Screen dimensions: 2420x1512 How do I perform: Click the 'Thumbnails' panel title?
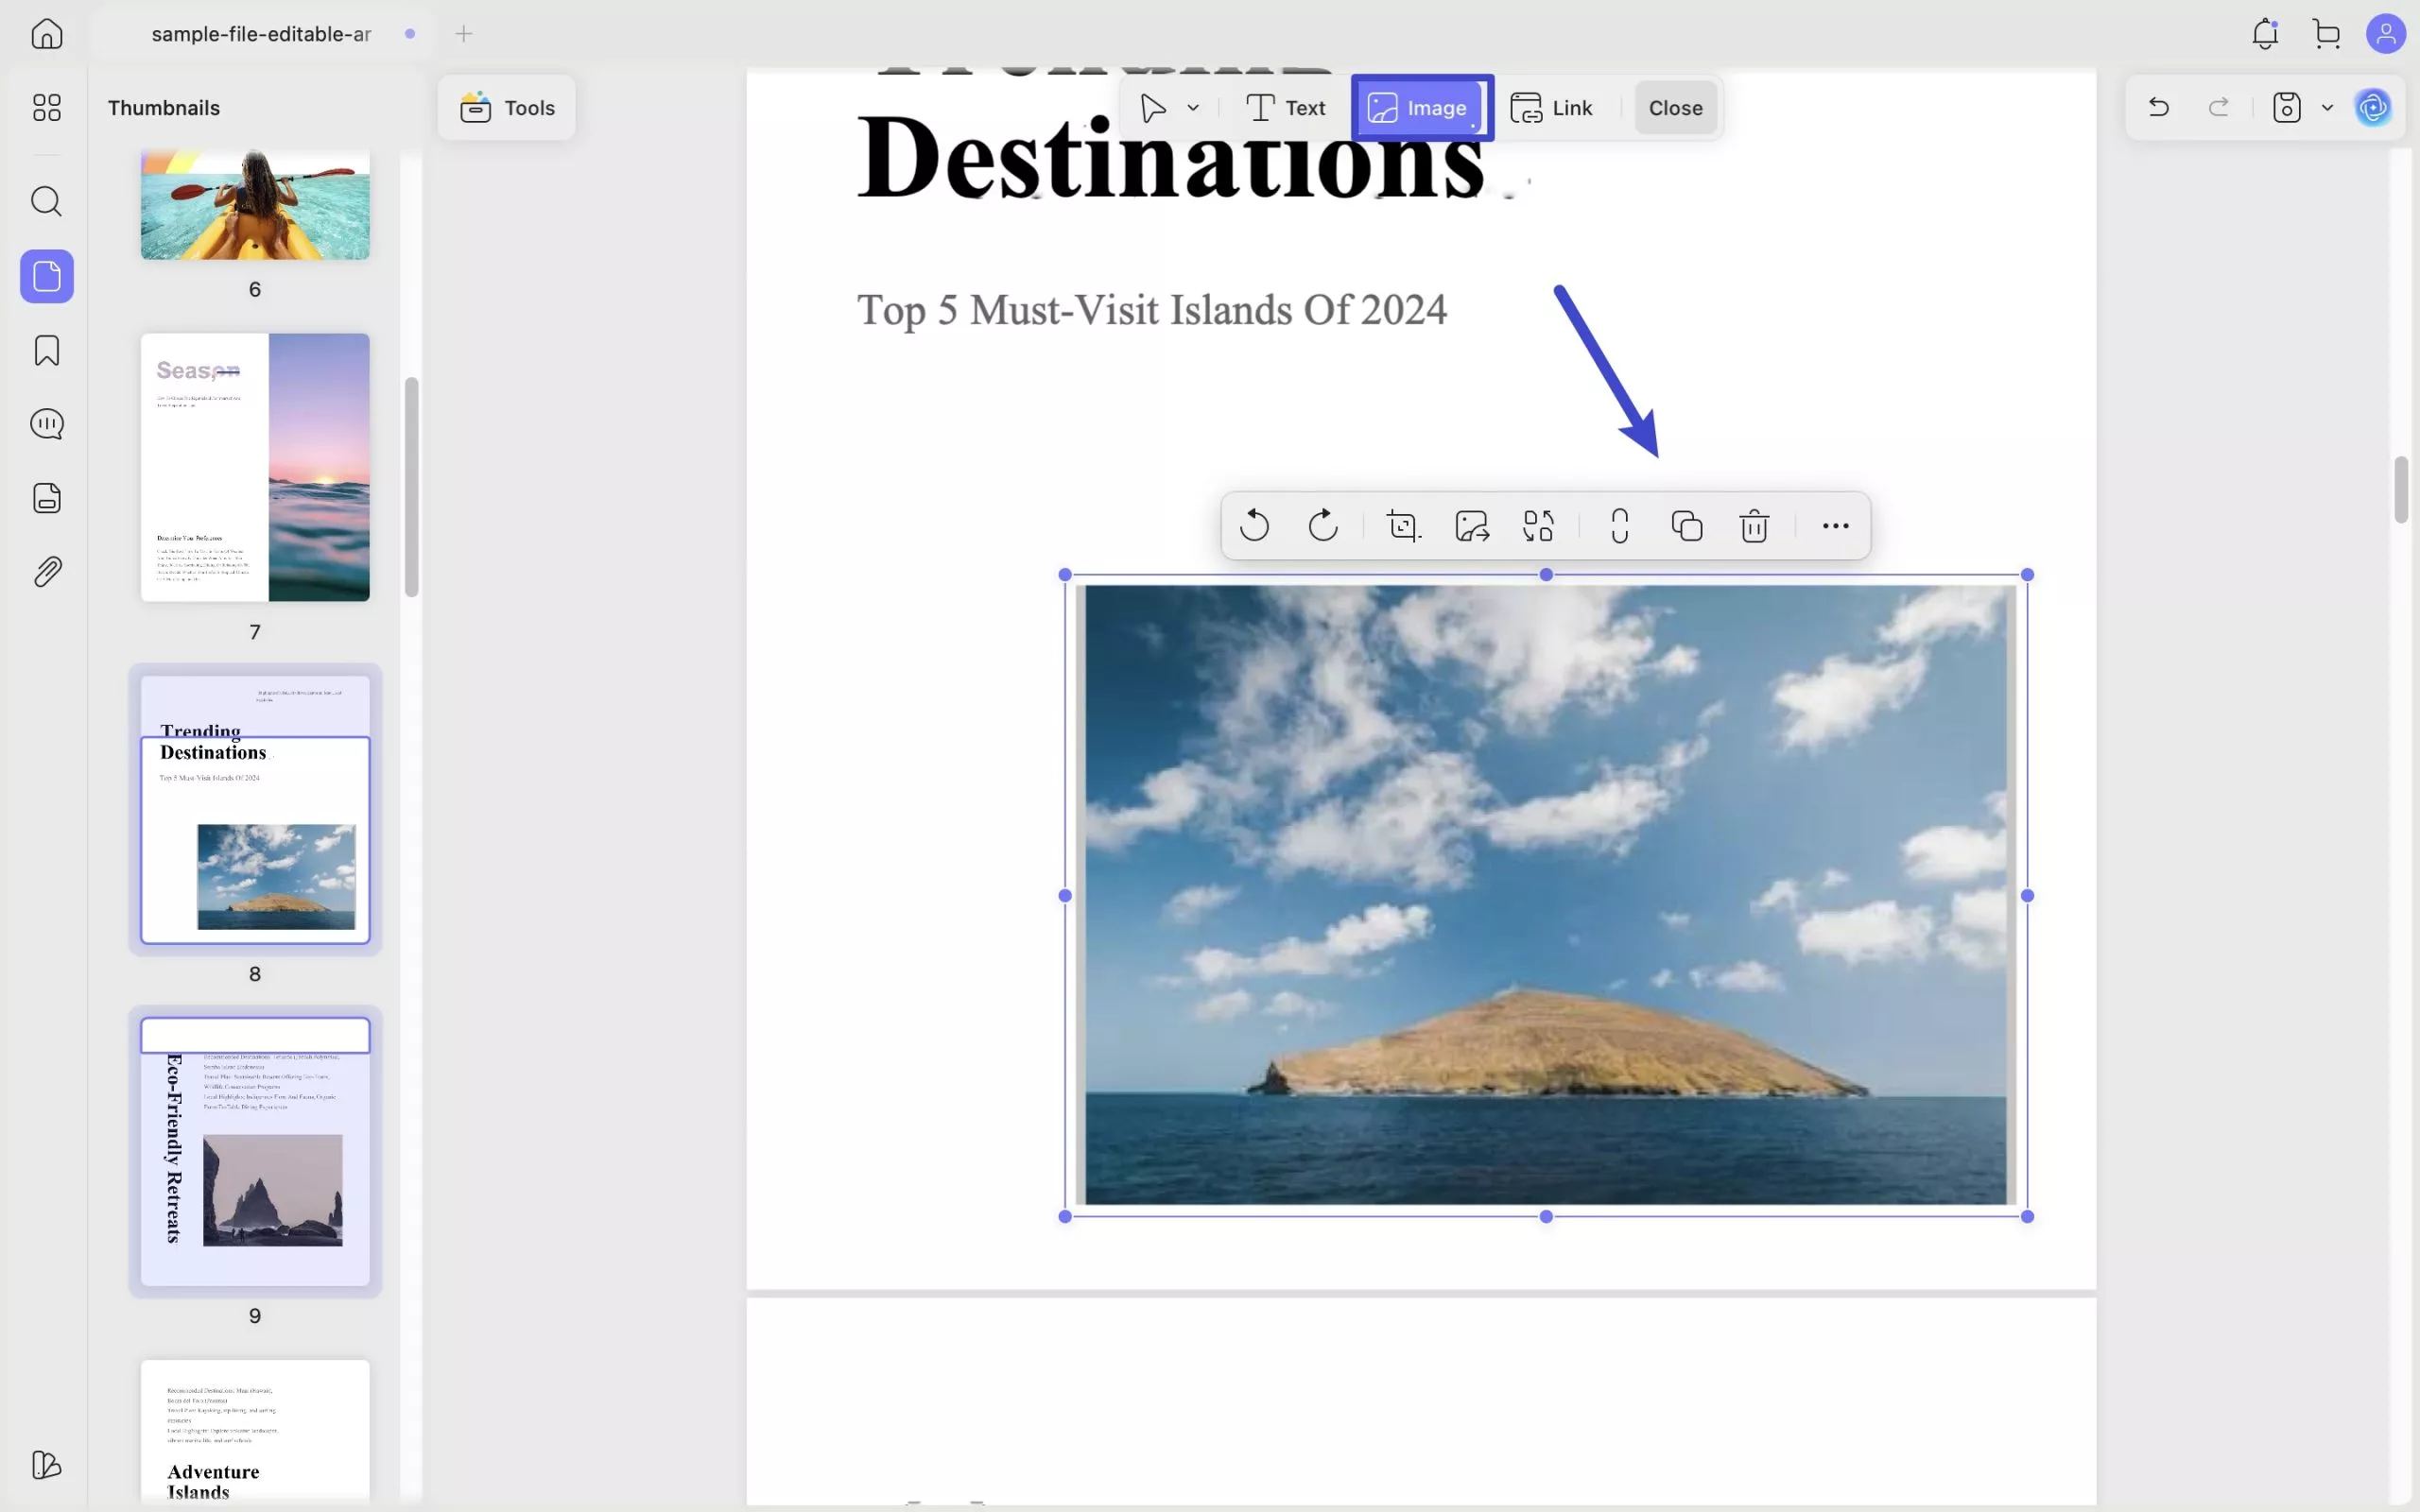click(164, 108)
